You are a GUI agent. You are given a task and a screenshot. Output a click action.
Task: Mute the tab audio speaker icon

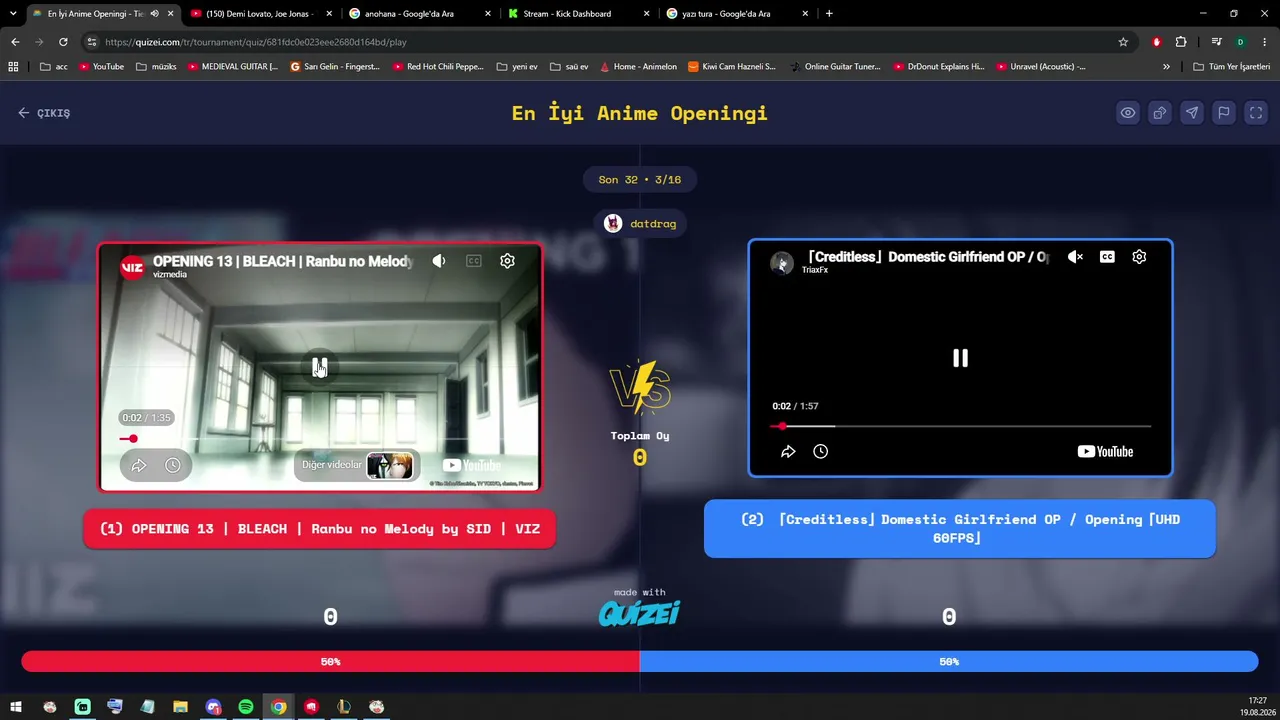point(154,14)
